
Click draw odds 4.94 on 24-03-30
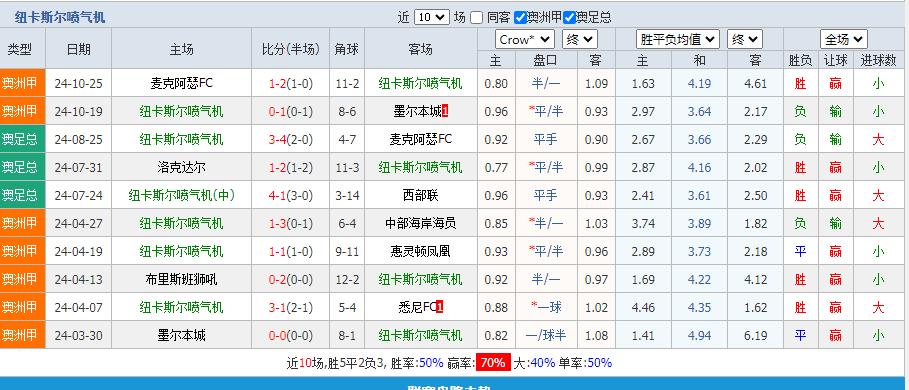[x=699, y=335]
